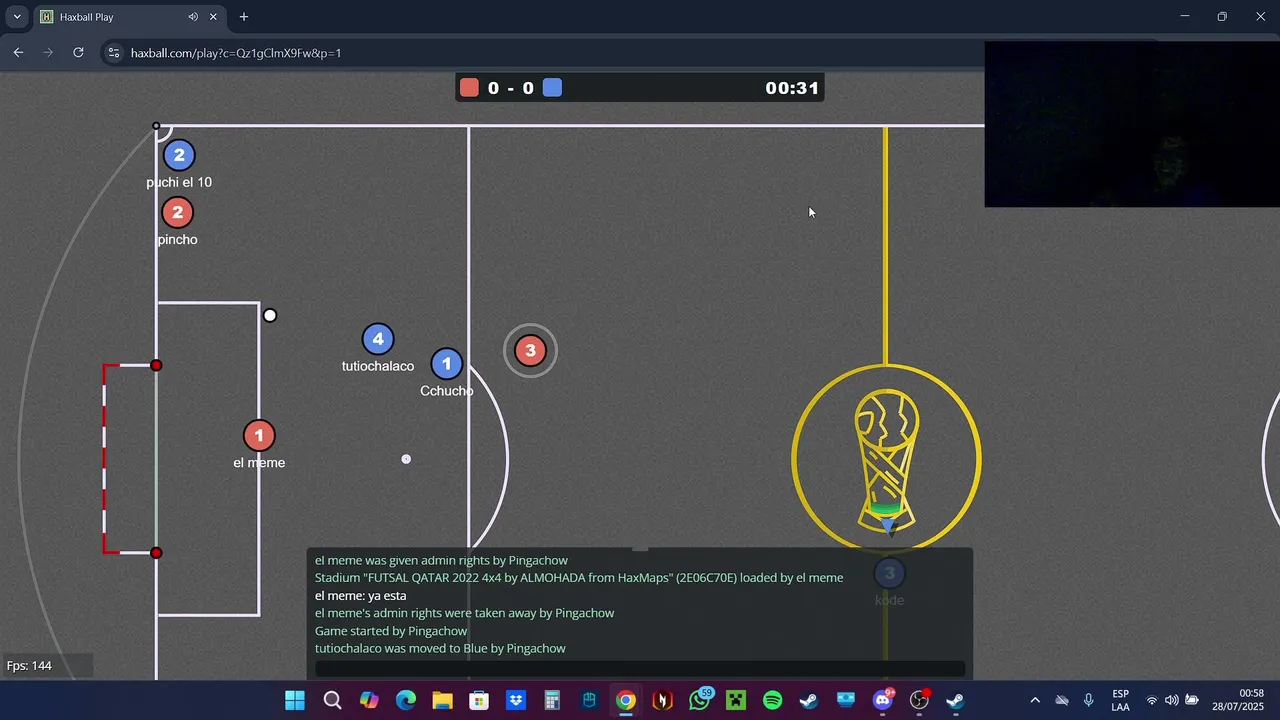1280x720 pixels.
Task: Click blue player 2 puchi el 10
Action: (179, 155)
